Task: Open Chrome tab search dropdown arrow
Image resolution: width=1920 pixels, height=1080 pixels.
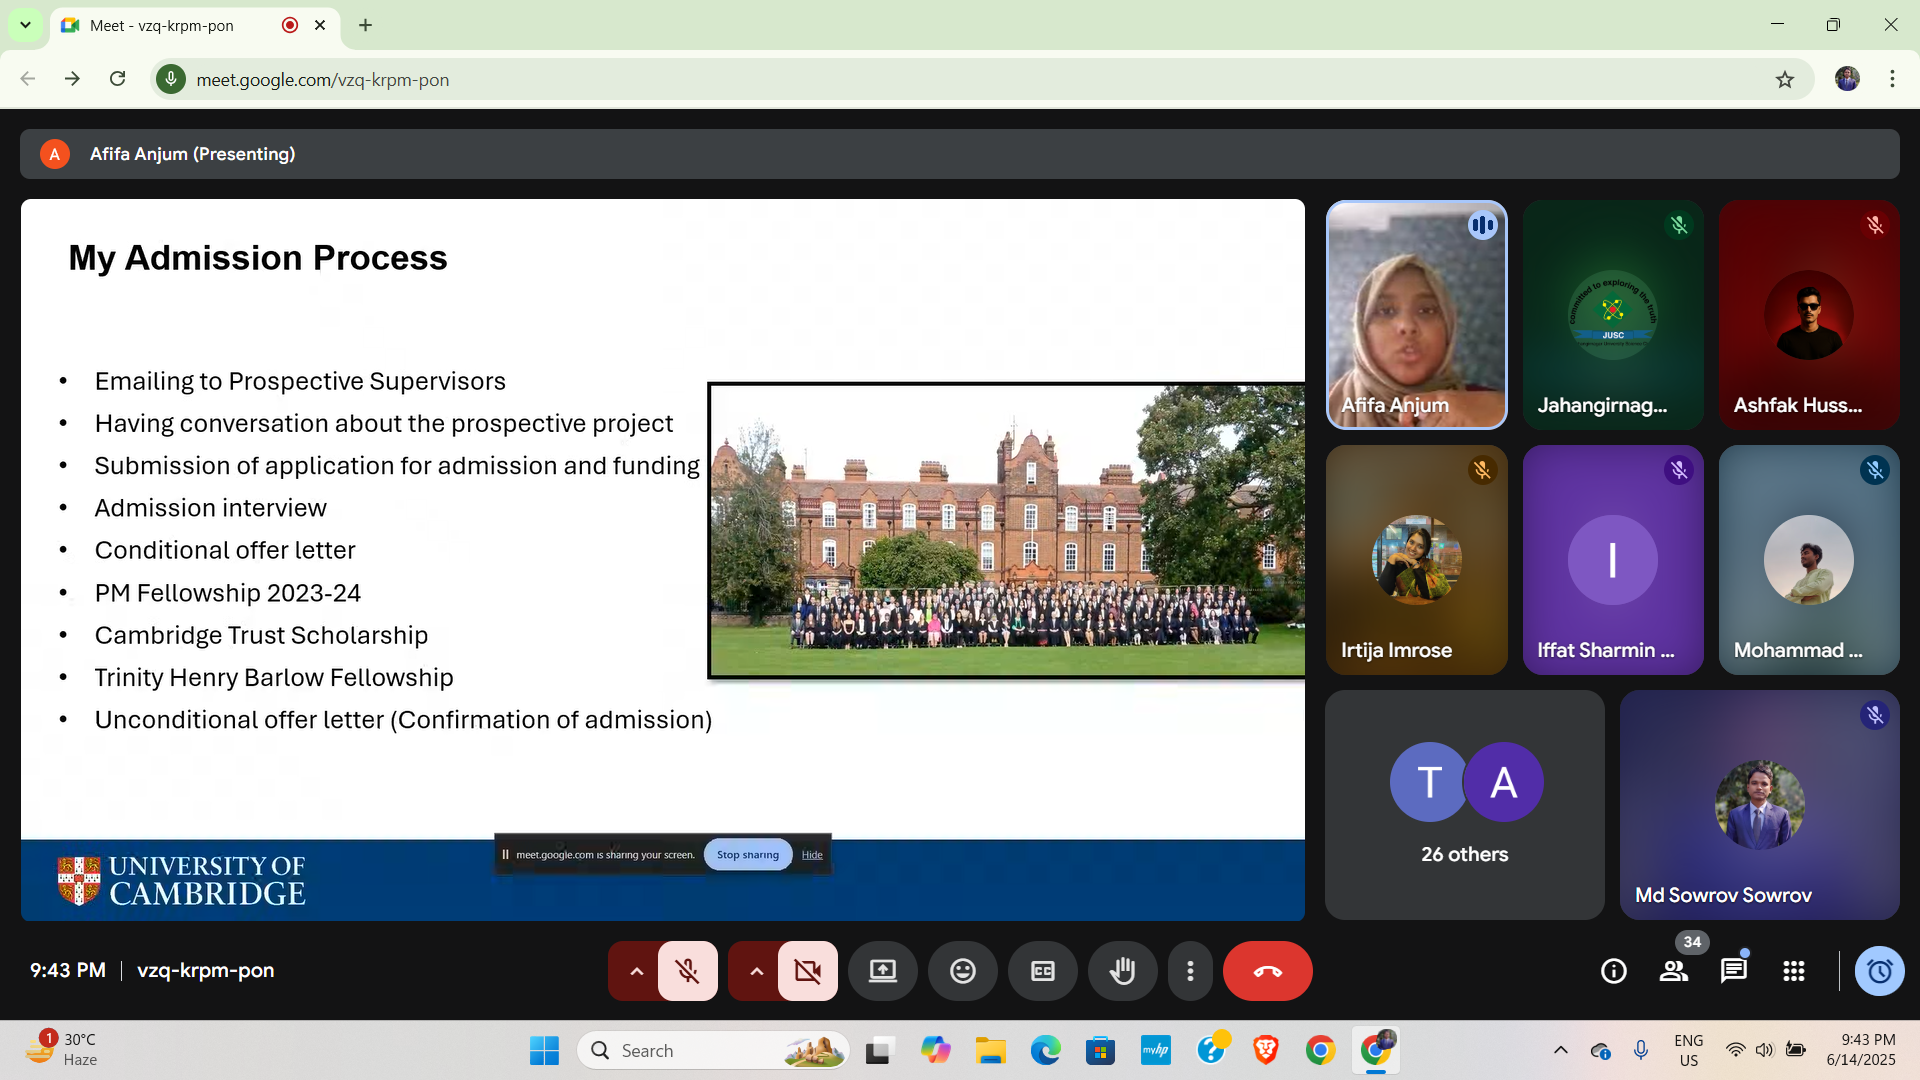Action: tap(25, 25)
